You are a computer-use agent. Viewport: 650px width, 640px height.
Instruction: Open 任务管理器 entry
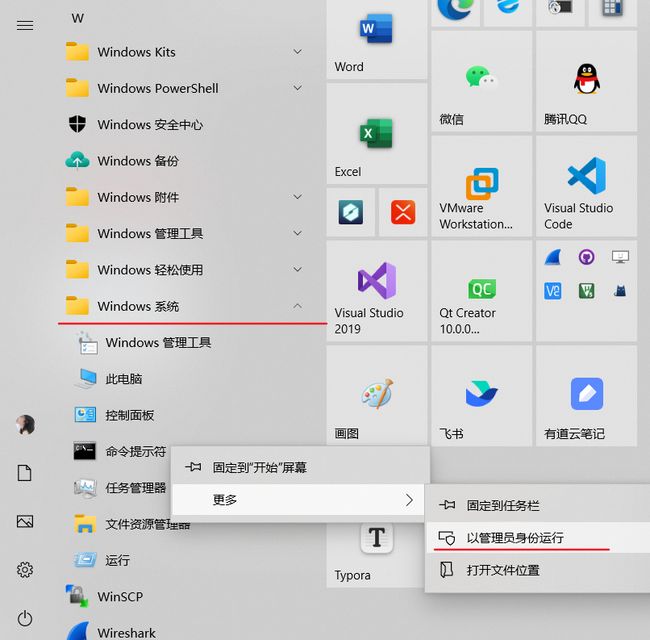119,487
